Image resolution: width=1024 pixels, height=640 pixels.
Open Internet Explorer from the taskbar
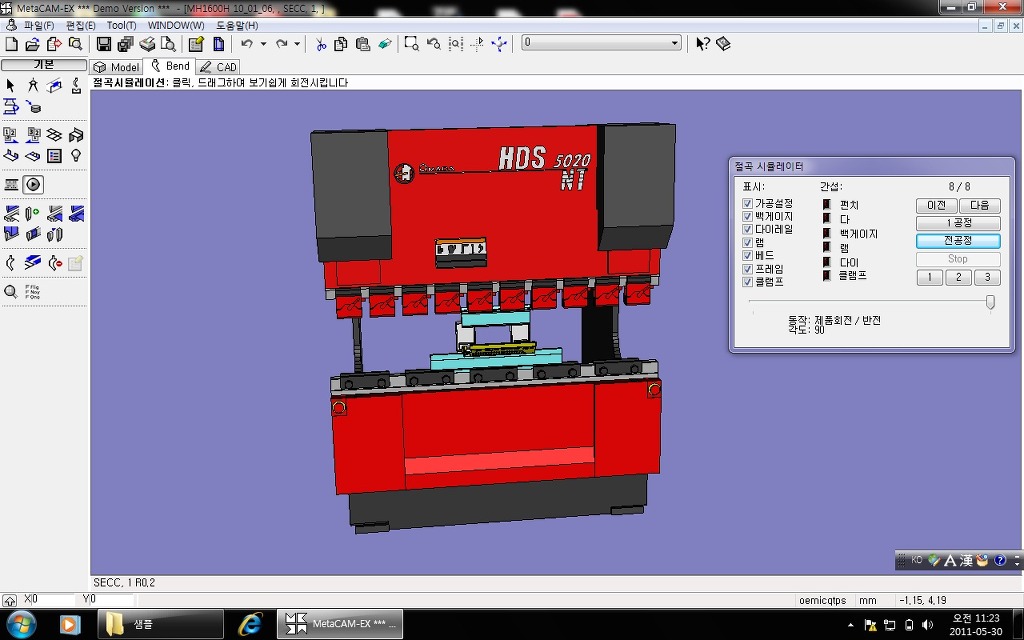click(250, 624)
